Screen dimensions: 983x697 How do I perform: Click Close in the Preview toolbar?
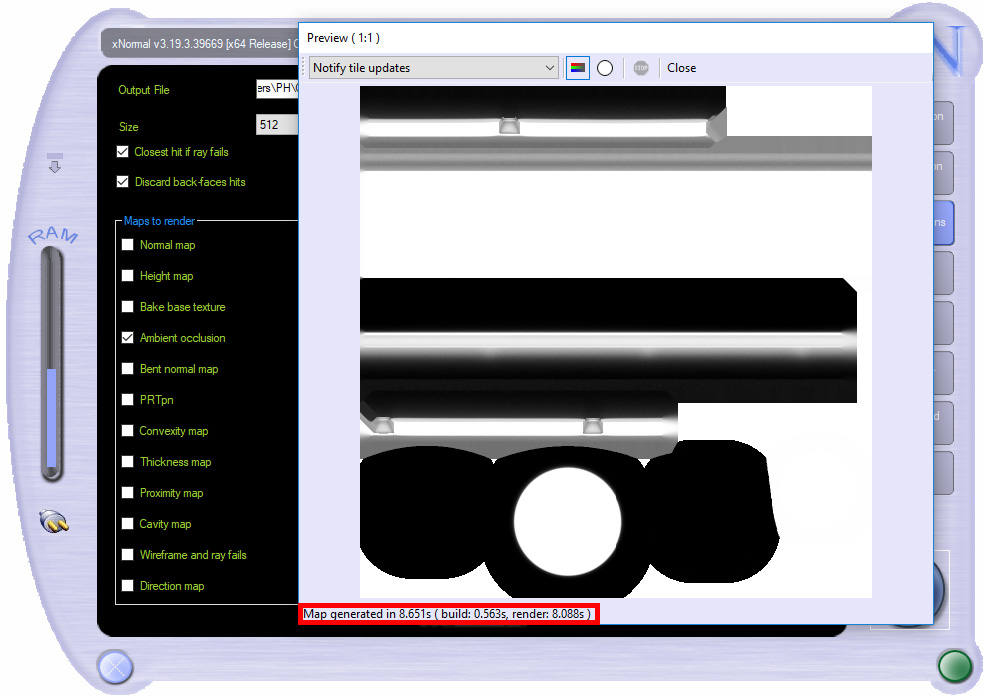click(x=681, y=68)
